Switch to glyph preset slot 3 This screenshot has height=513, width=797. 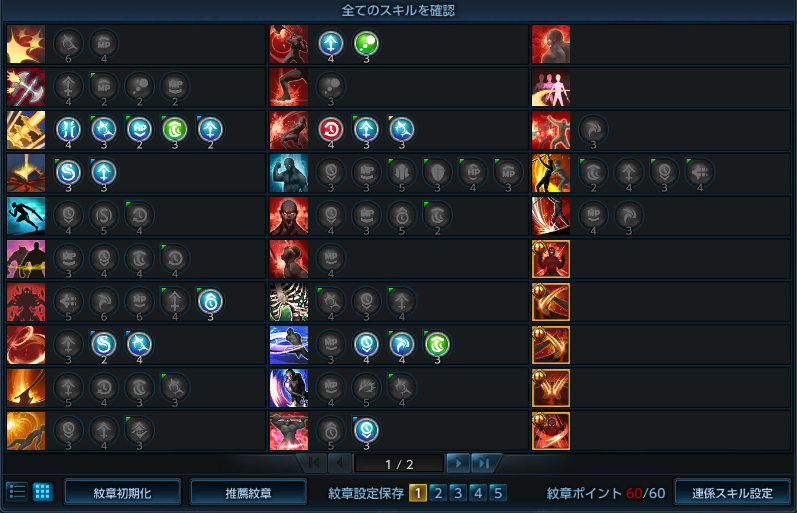458,493
